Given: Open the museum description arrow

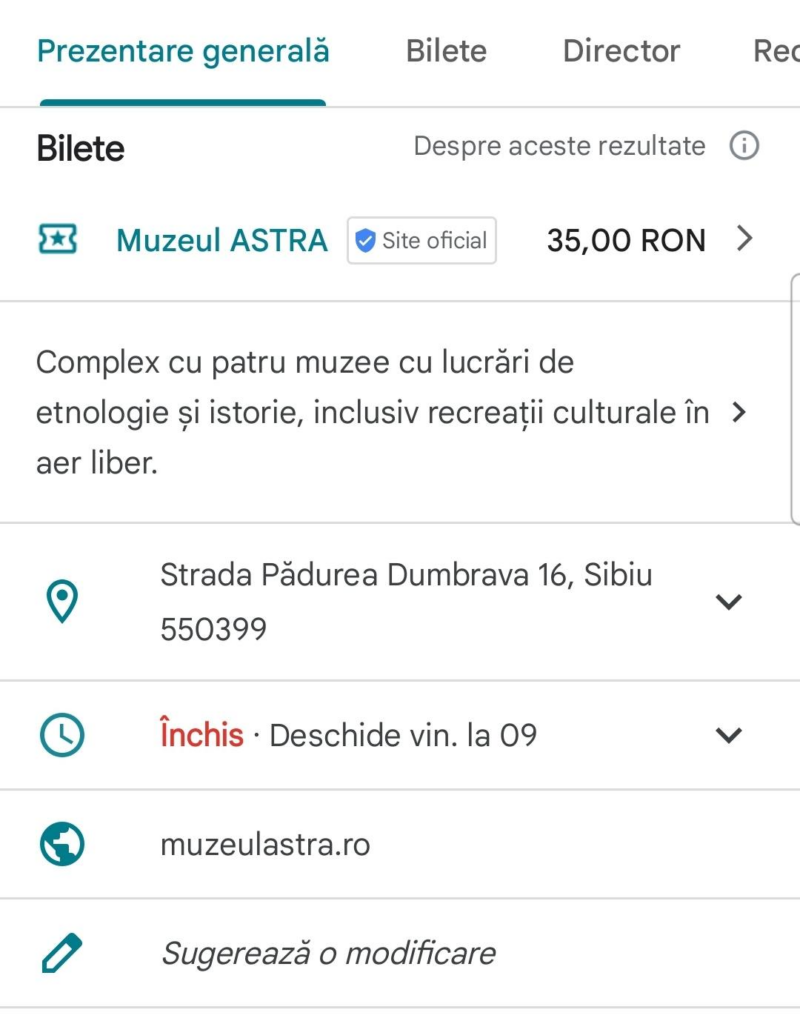Looking at the screenshot, I should (739, 412).
